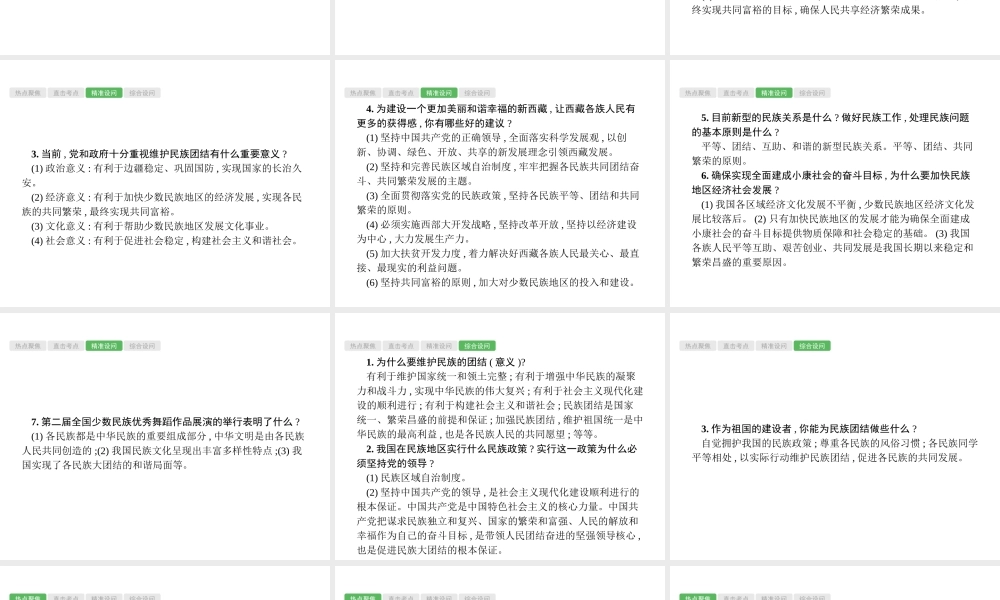
Task: Click line (4) 必须实施西部大开发战略
Action: pyautogui.click(x=497, y=231)
